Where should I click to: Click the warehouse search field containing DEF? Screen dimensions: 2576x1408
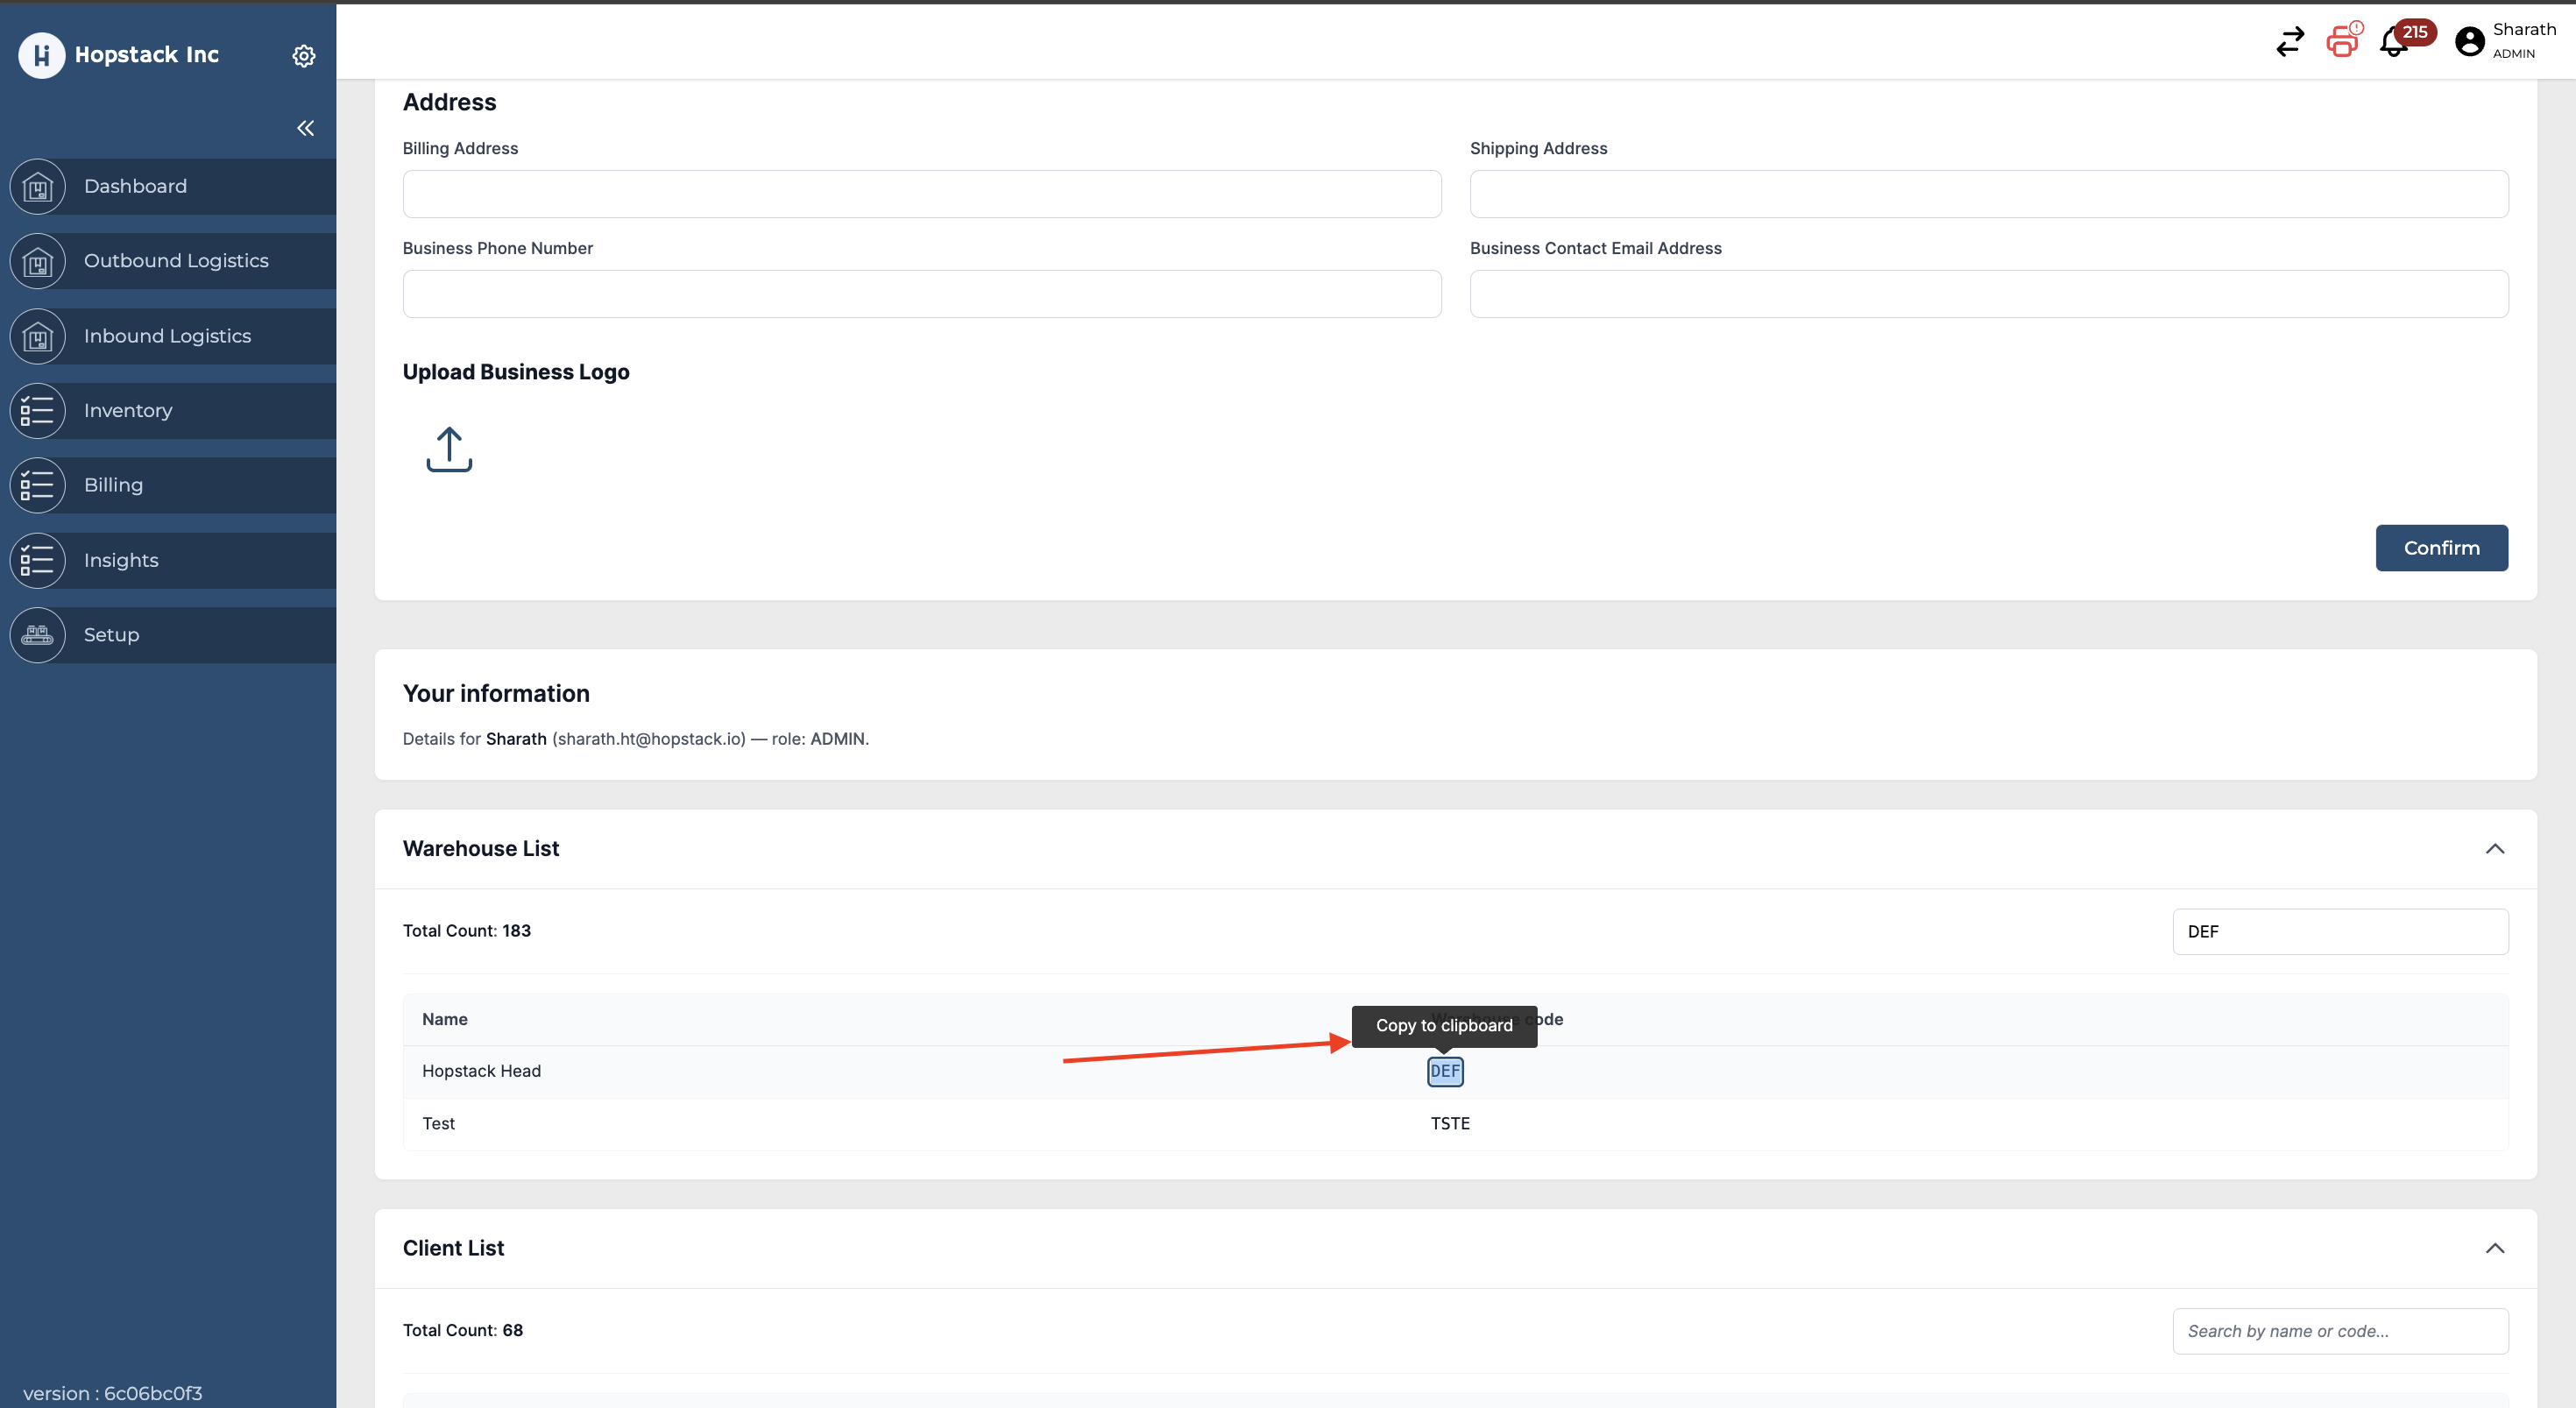(2340, 932)
